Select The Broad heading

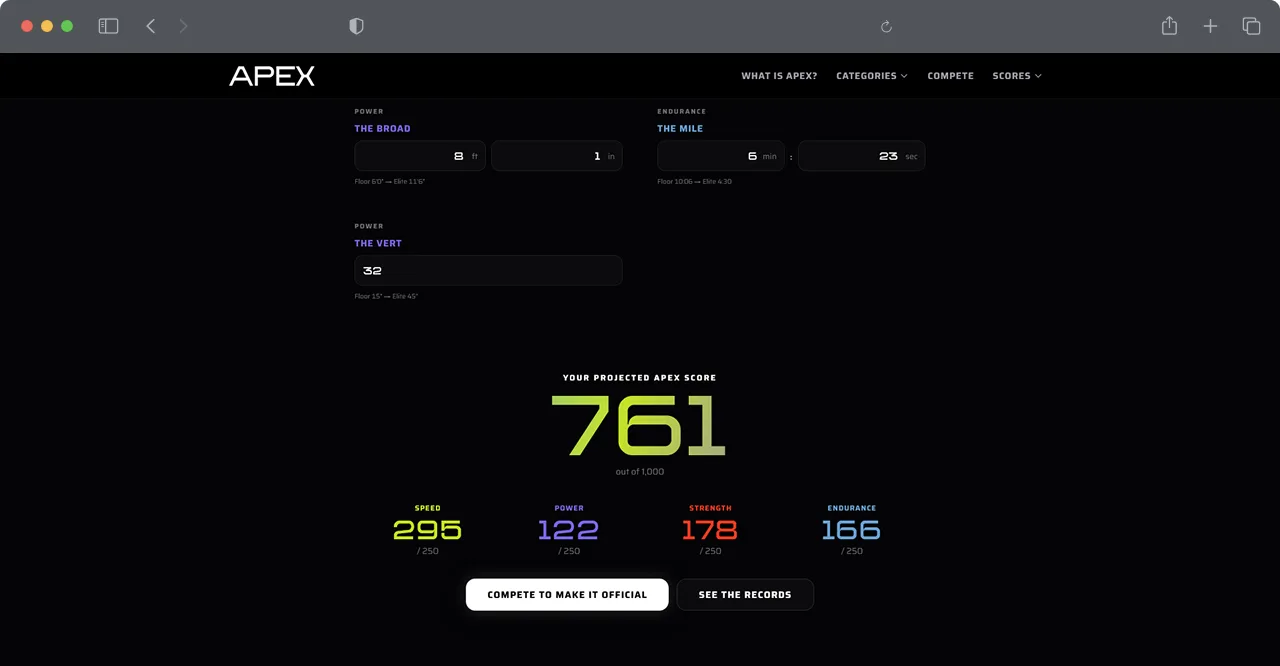pos(382,129)
